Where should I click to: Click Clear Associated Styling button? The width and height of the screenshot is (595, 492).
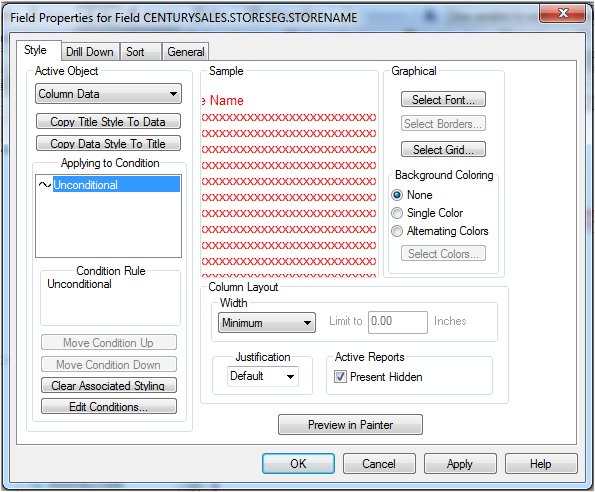[109, 385]
